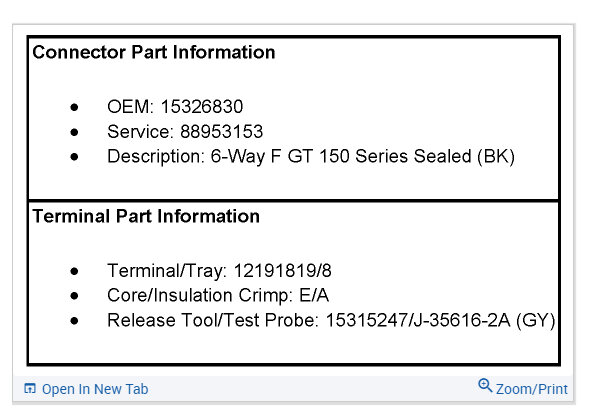Viewport: 601px width, 408px height.
Task: Click the bullet beside the Service line
Action: click(74, 132)
